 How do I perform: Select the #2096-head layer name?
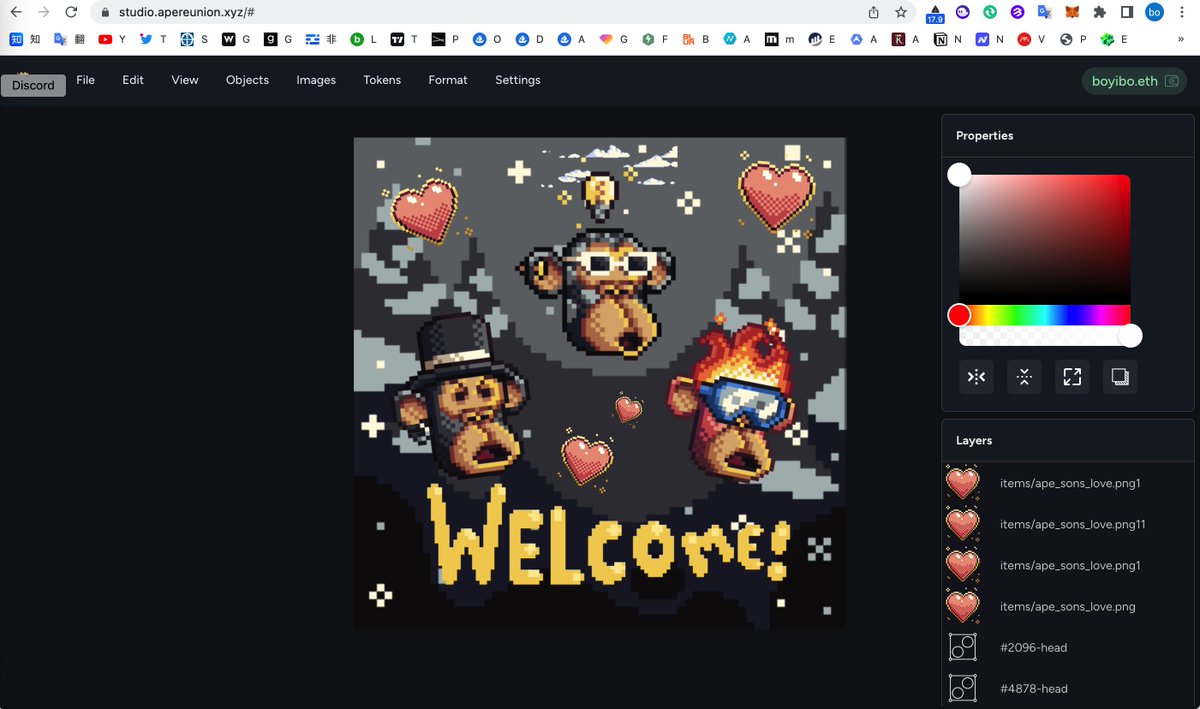(1033, 647)
